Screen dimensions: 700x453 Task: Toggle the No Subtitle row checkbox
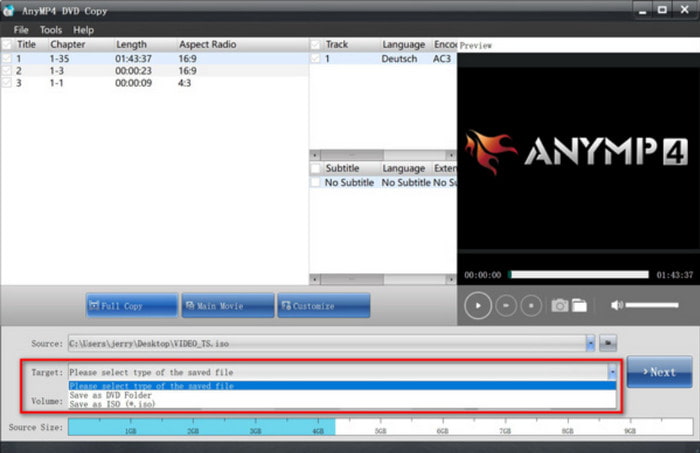pos(316,183)
